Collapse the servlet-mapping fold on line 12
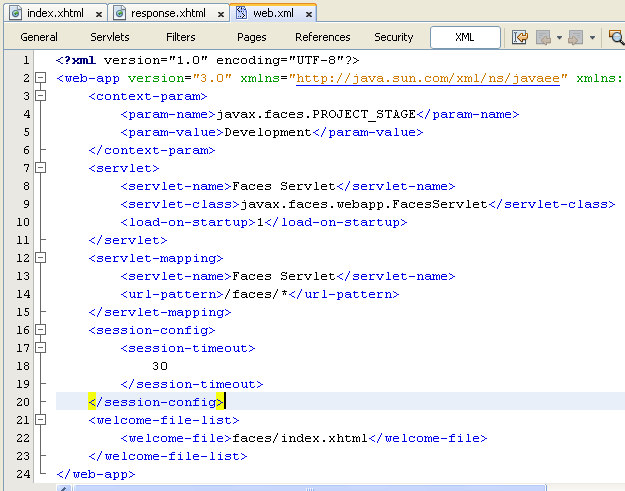Viewport: 625px width, 491px height. (x=40, y=258)
